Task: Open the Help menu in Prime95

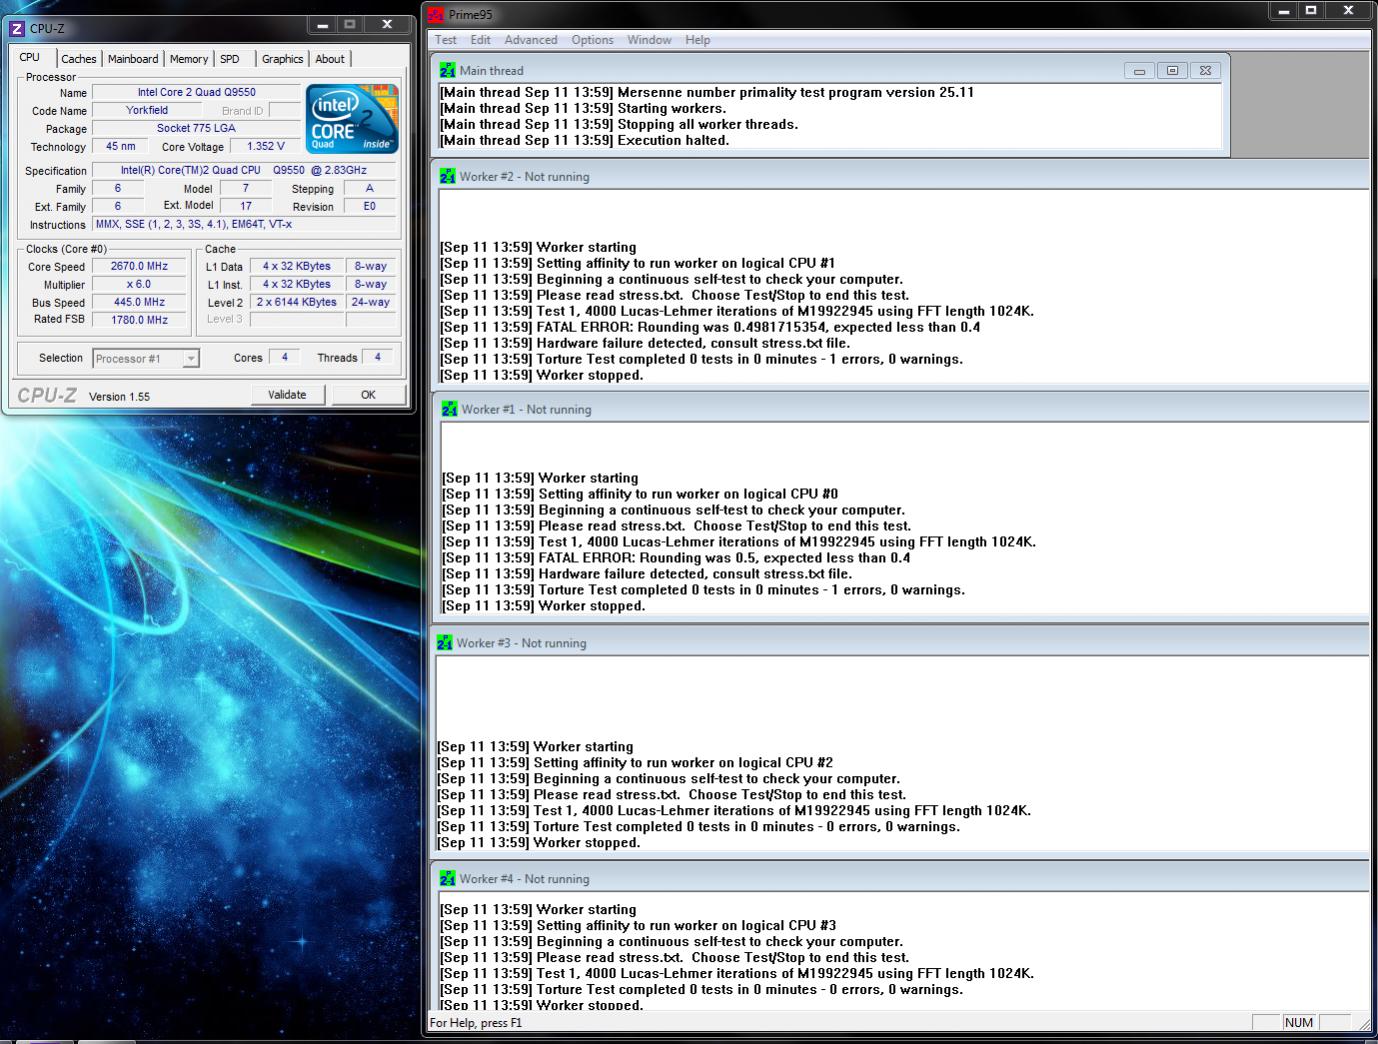Action: coord(697,40)
